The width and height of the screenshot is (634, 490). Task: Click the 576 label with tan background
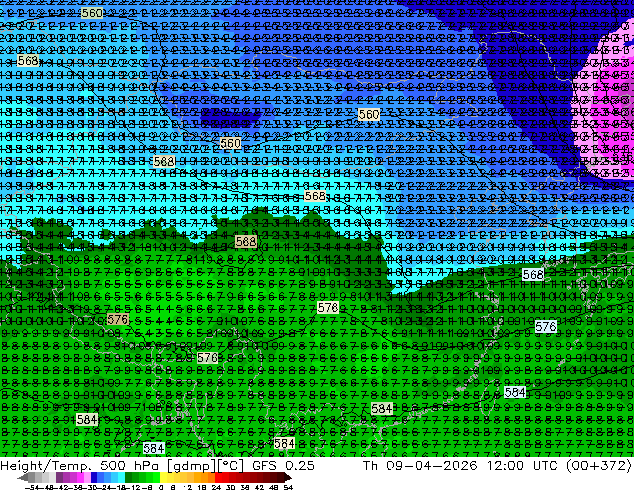click(118, 319)
